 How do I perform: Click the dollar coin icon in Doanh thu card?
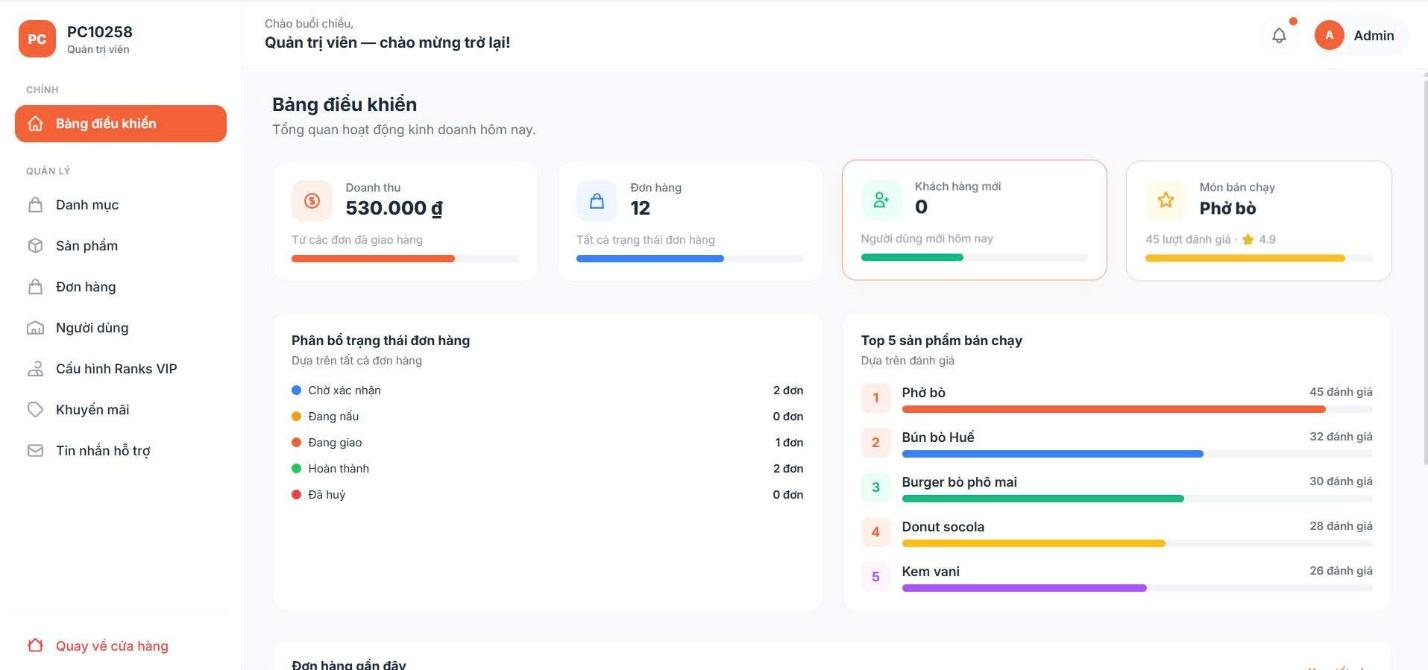click(x=312, y=201)
